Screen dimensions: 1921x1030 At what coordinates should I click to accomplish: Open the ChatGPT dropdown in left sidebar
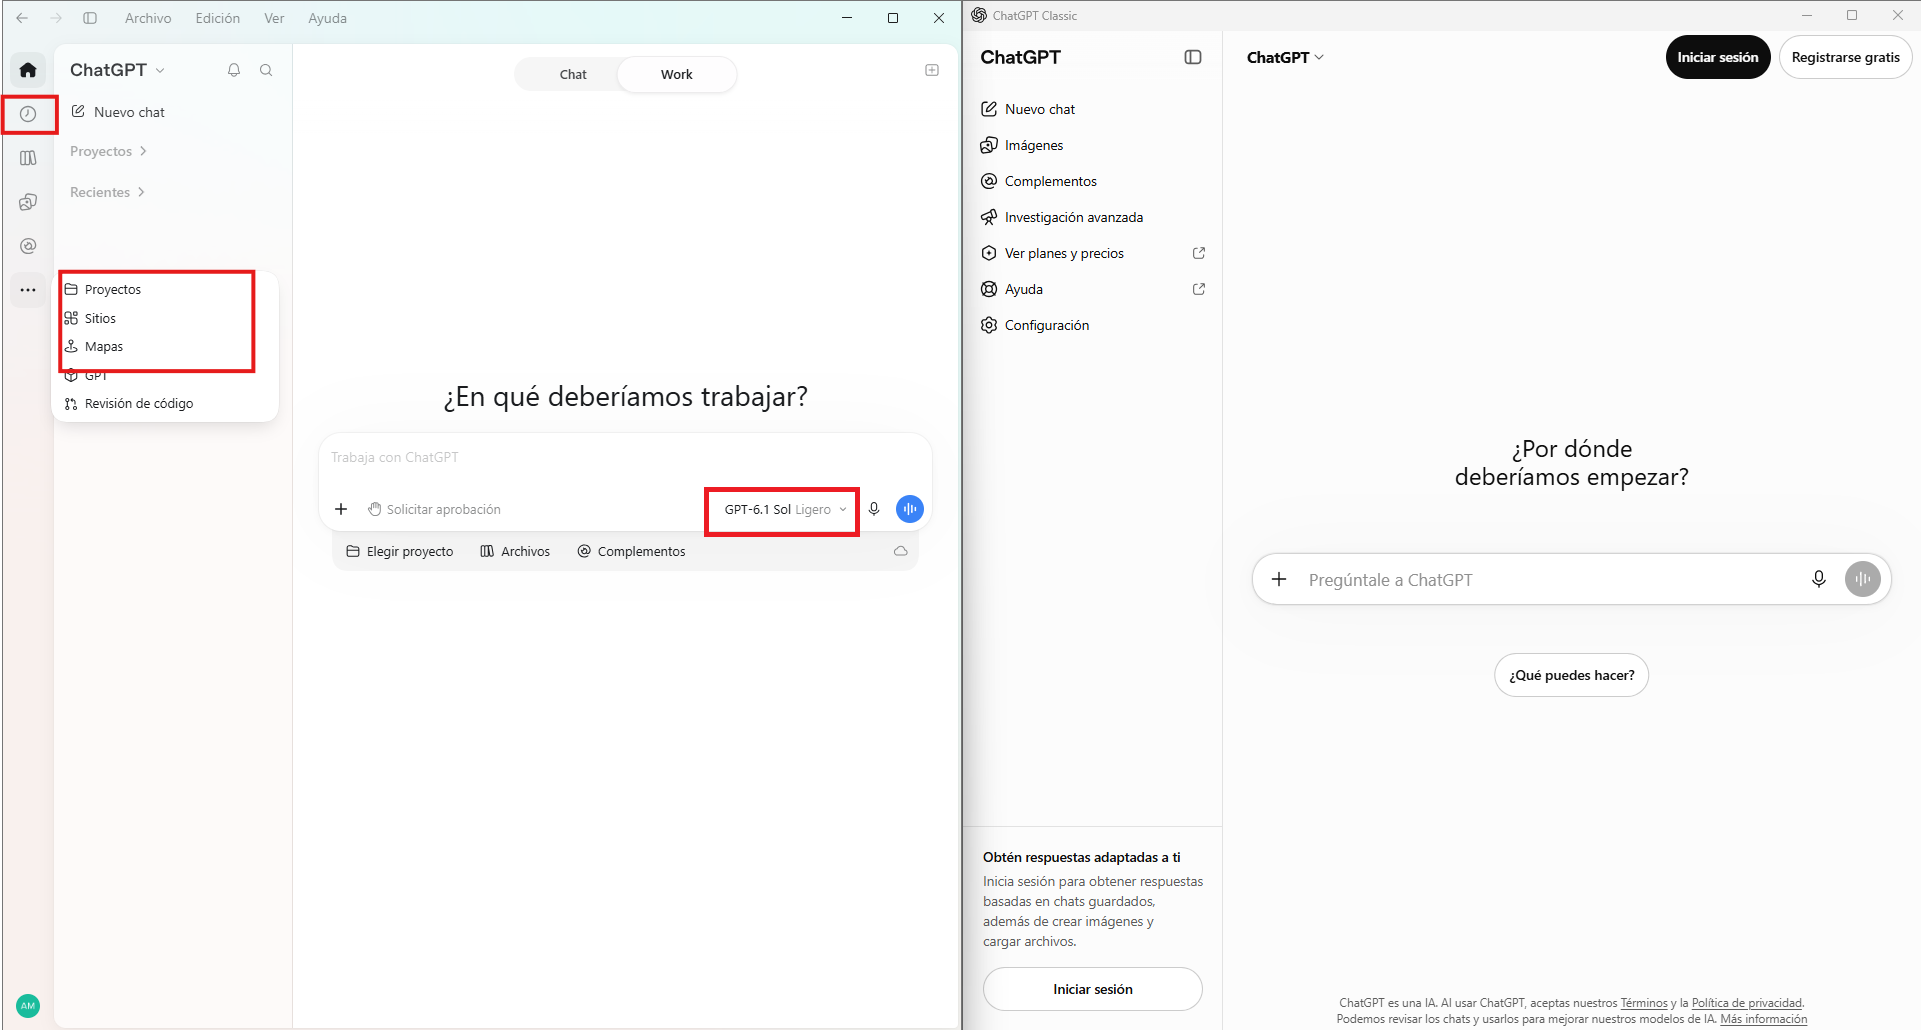[x=118, y=70]
